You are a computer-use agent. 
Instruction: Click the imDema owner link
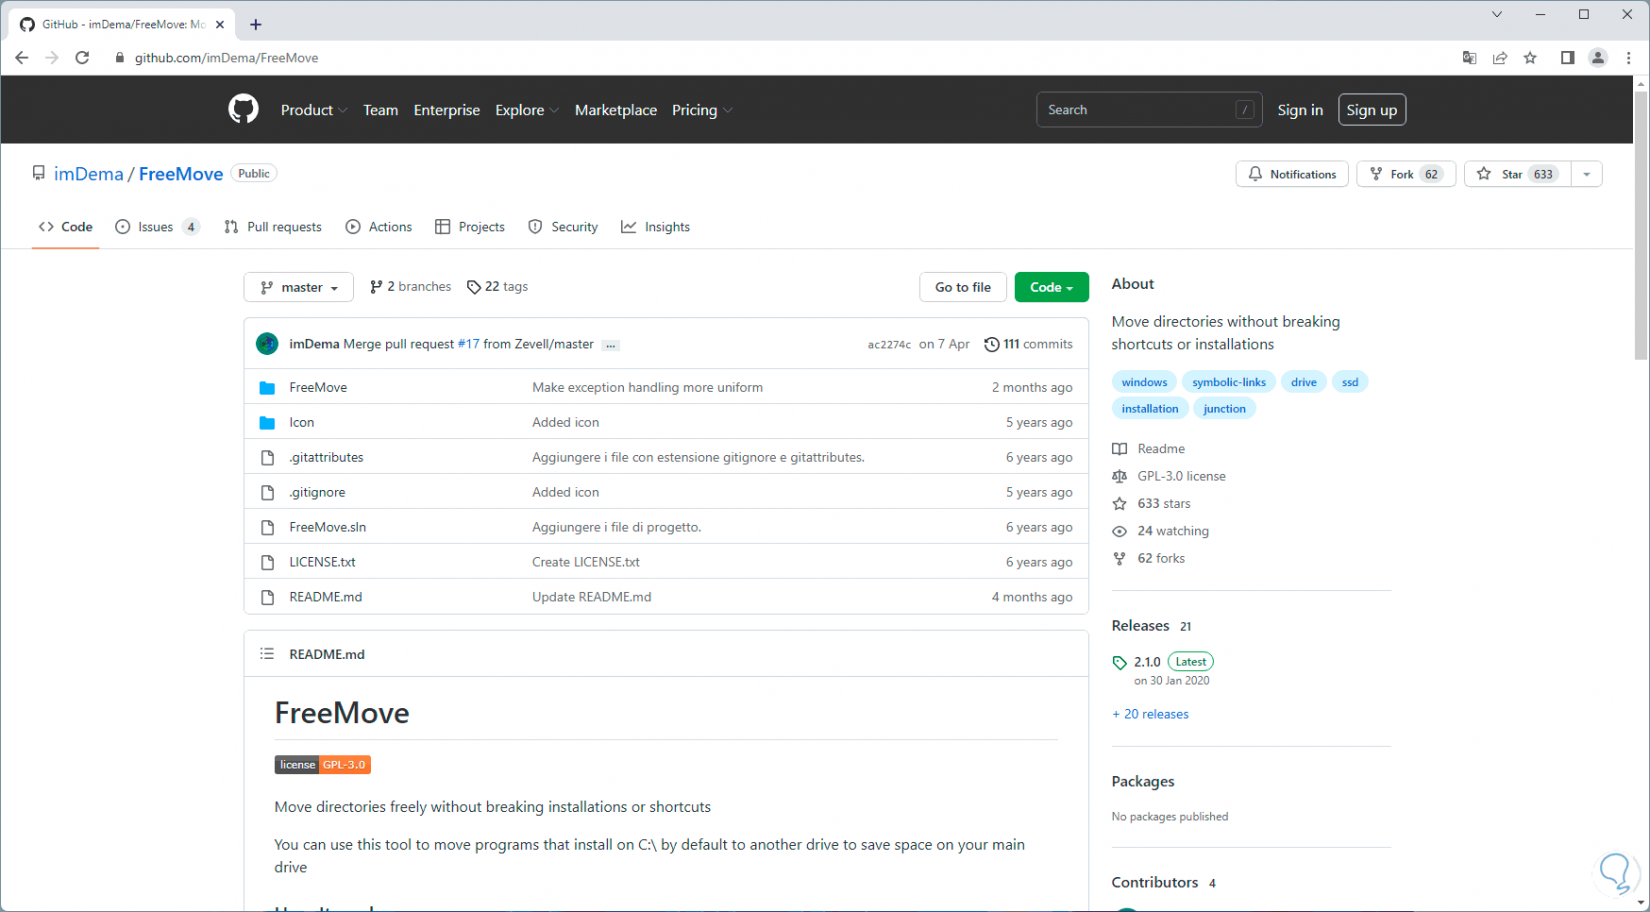(x=88, y=174)
